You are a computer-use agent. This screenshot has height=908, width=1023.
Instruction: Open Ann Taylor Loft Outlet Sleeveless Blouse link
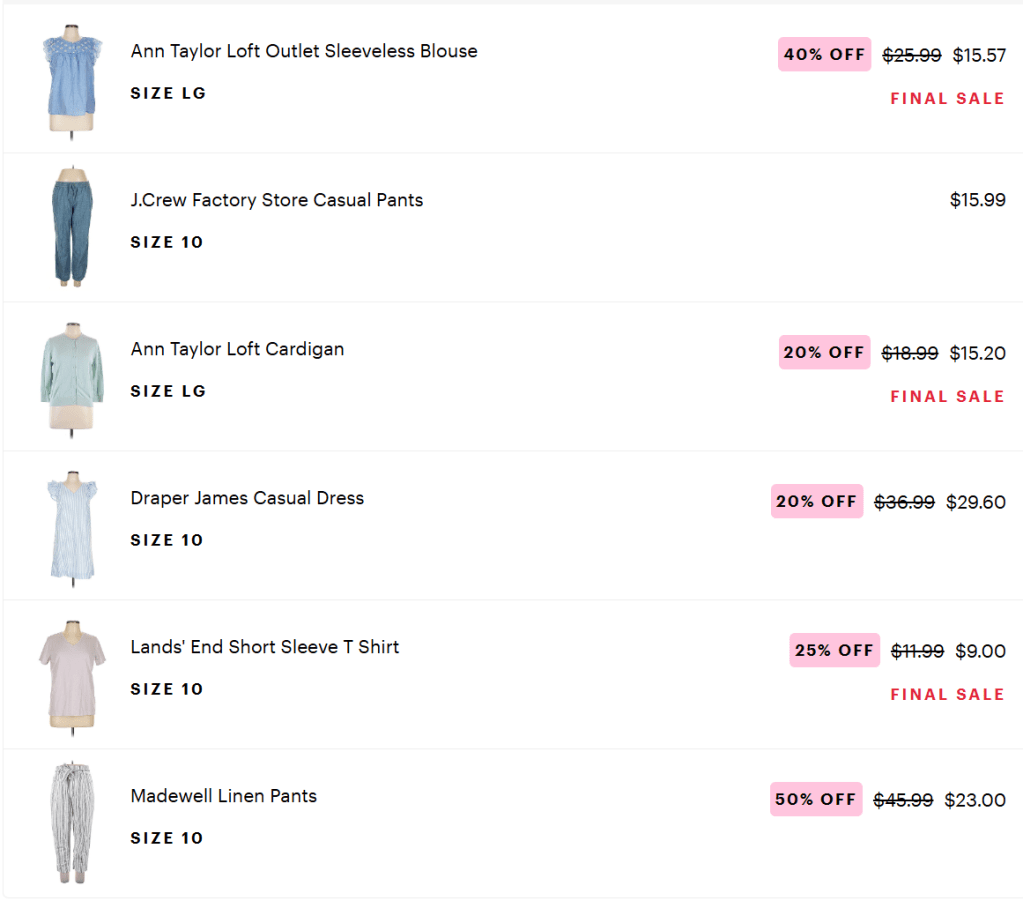[x=304, y=51]
